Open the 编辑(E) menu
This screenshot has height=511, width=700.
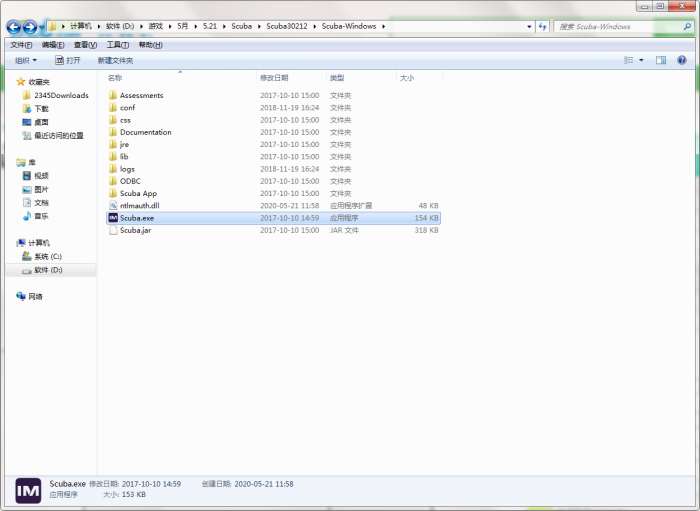(53, 45)
